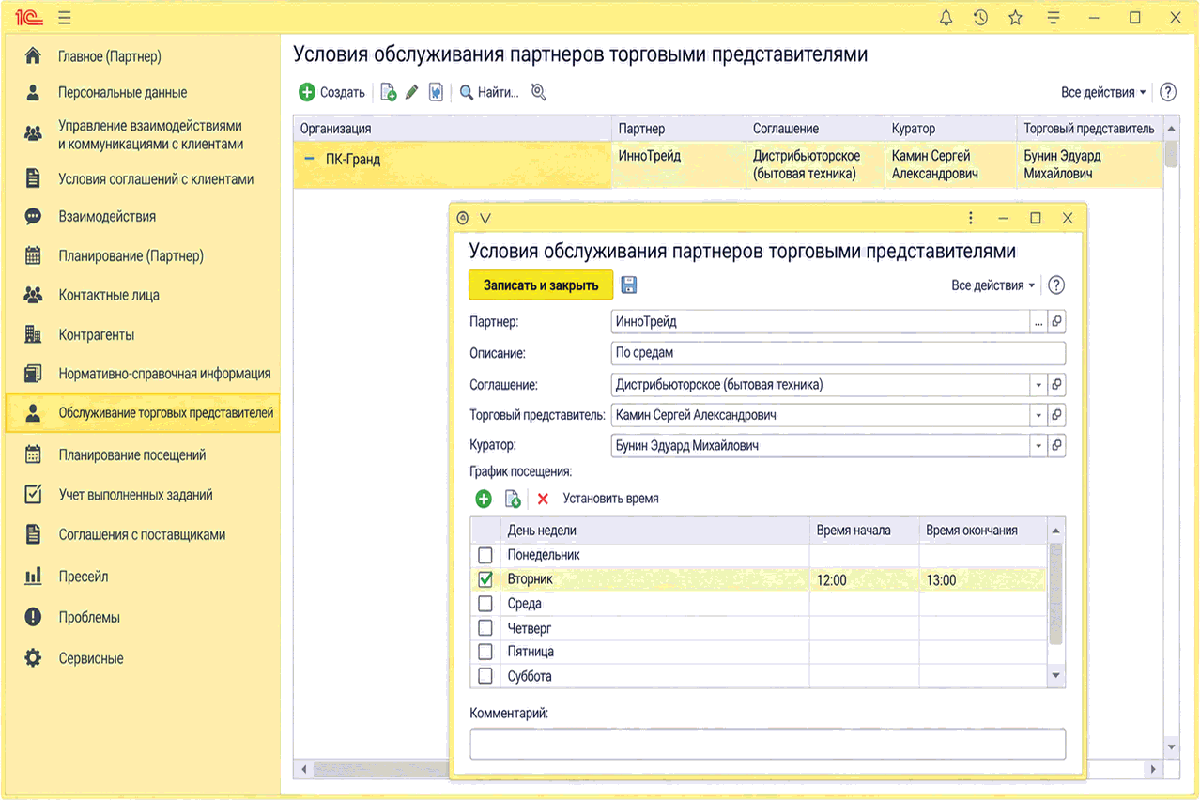Click the Комментарий text field
Screen dimensions: 1200x800
(767, 744)
